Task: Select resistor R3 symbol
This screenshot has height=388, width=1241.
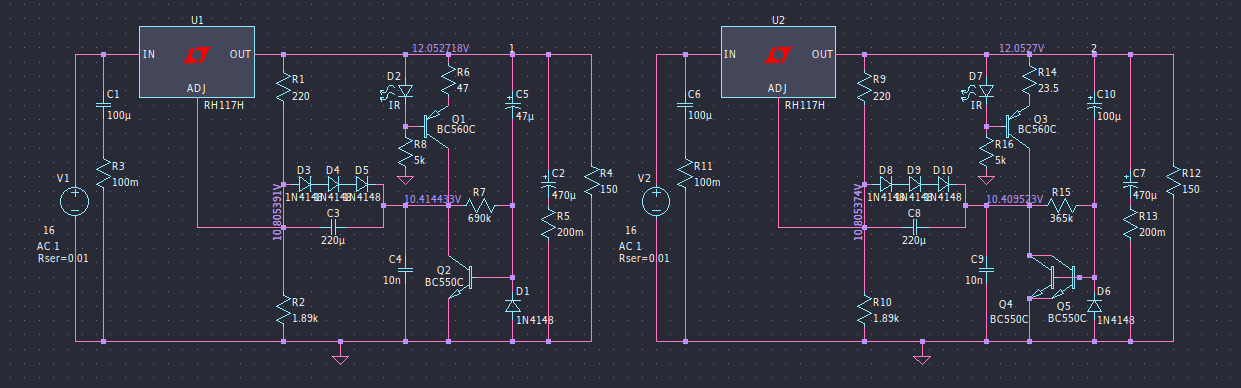Action: coord(104,174)
